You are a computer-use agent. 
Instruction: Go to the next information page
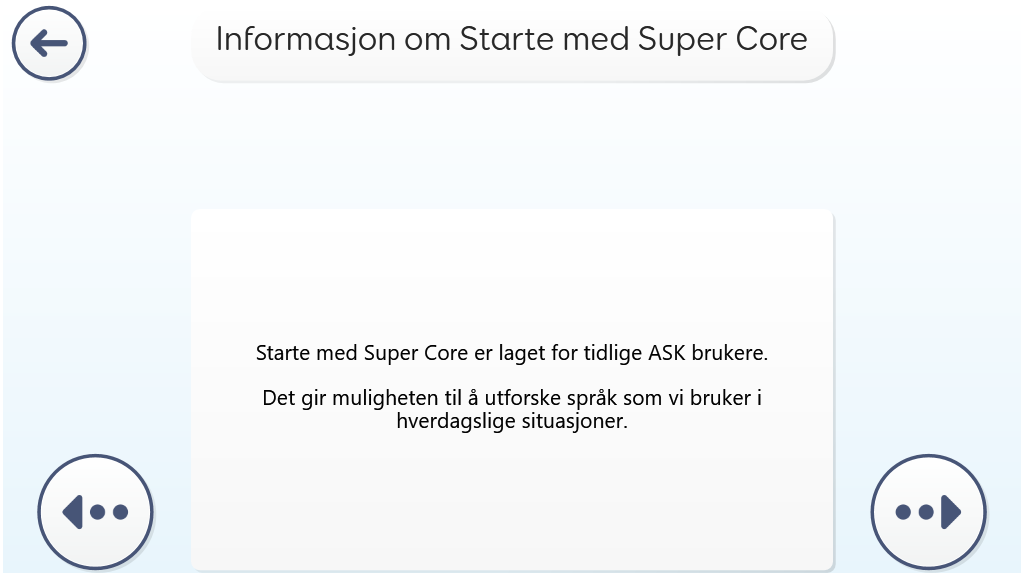[x=928, y=511]
